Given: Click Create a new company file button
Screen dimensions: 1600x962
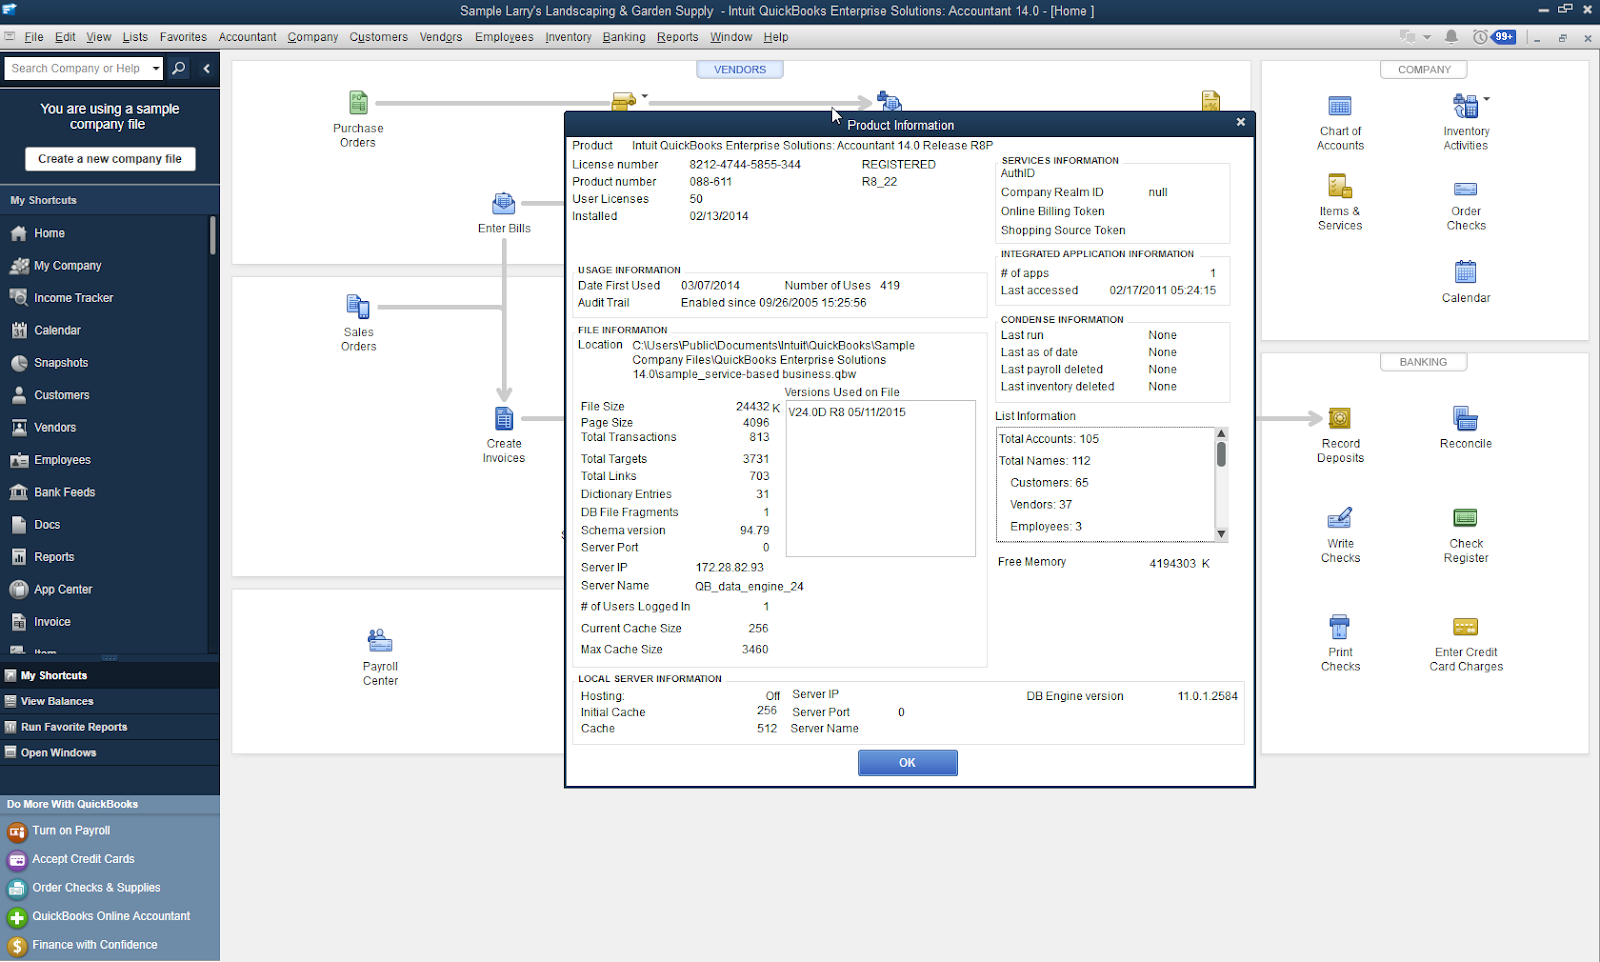Looking at the screenshot, I should point(110,159).
